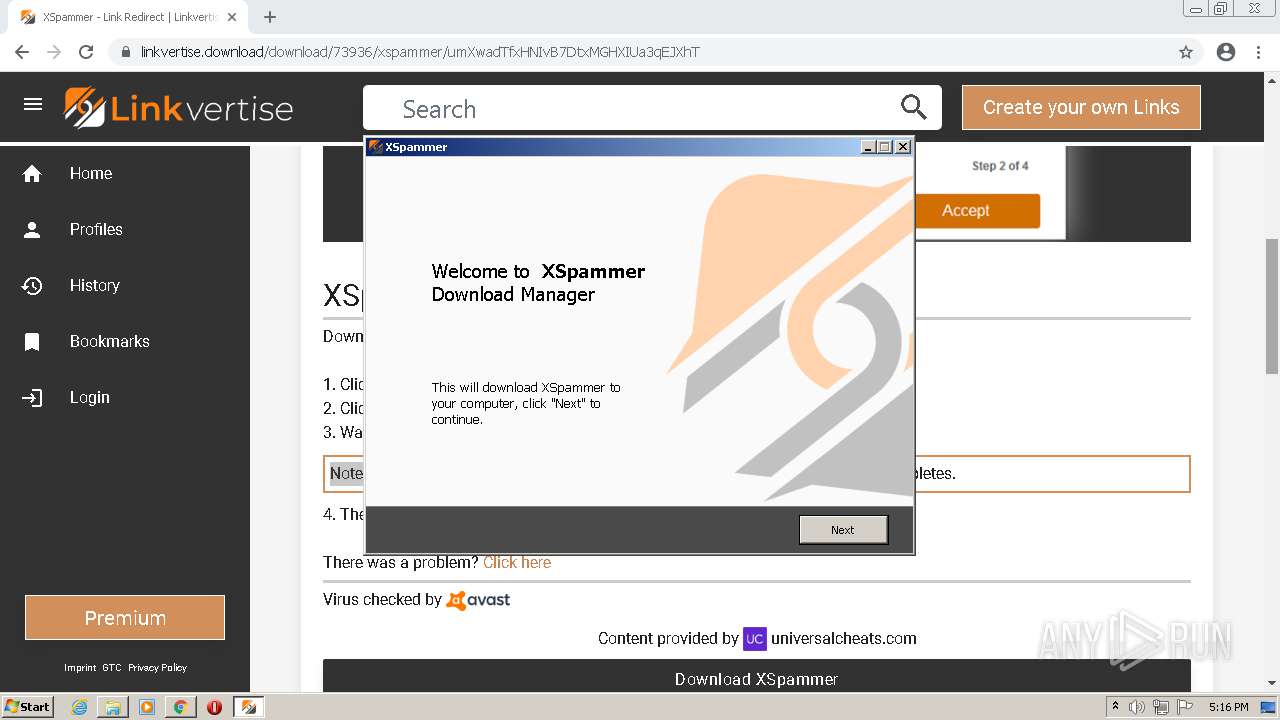Click Create your own Links button
The image size is (1280, 720).
[1081, 107]
